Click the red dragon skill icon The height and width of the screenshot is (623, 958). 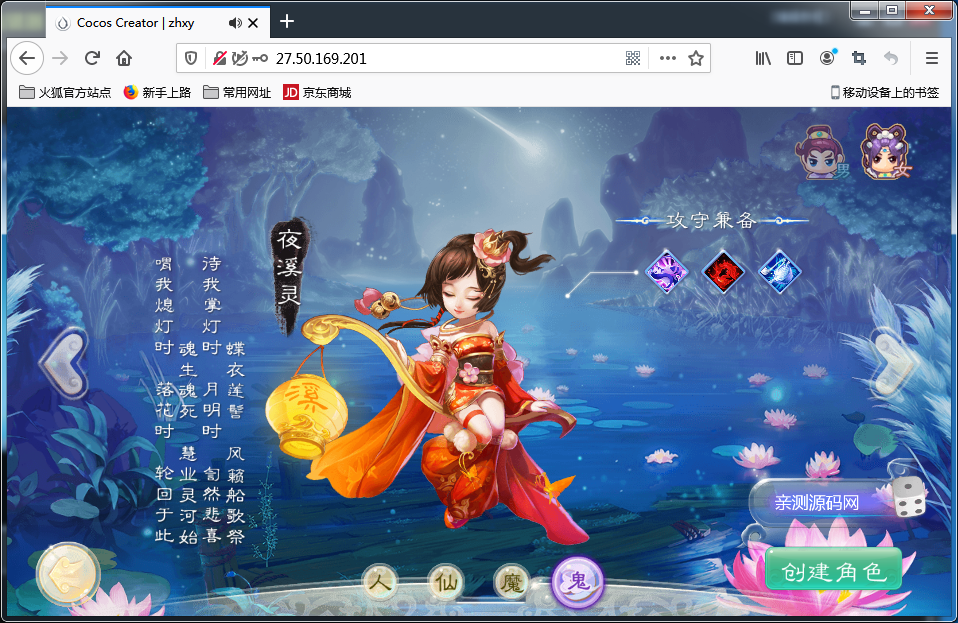[x=723, y=271]
